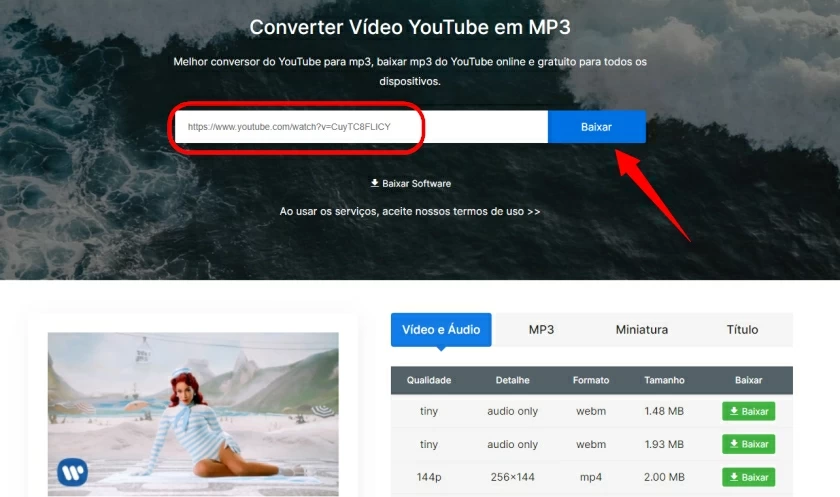Click the Tamanho column header
This screenshot has width=840, height=497.
point(664,380)
